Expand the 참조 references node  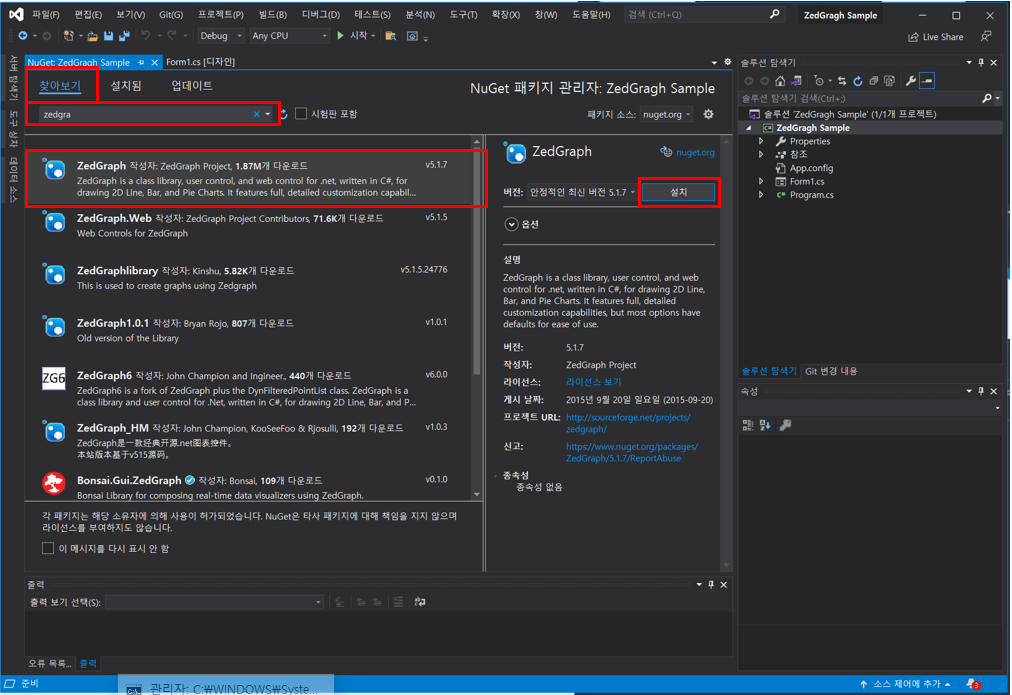coord(762,154)
